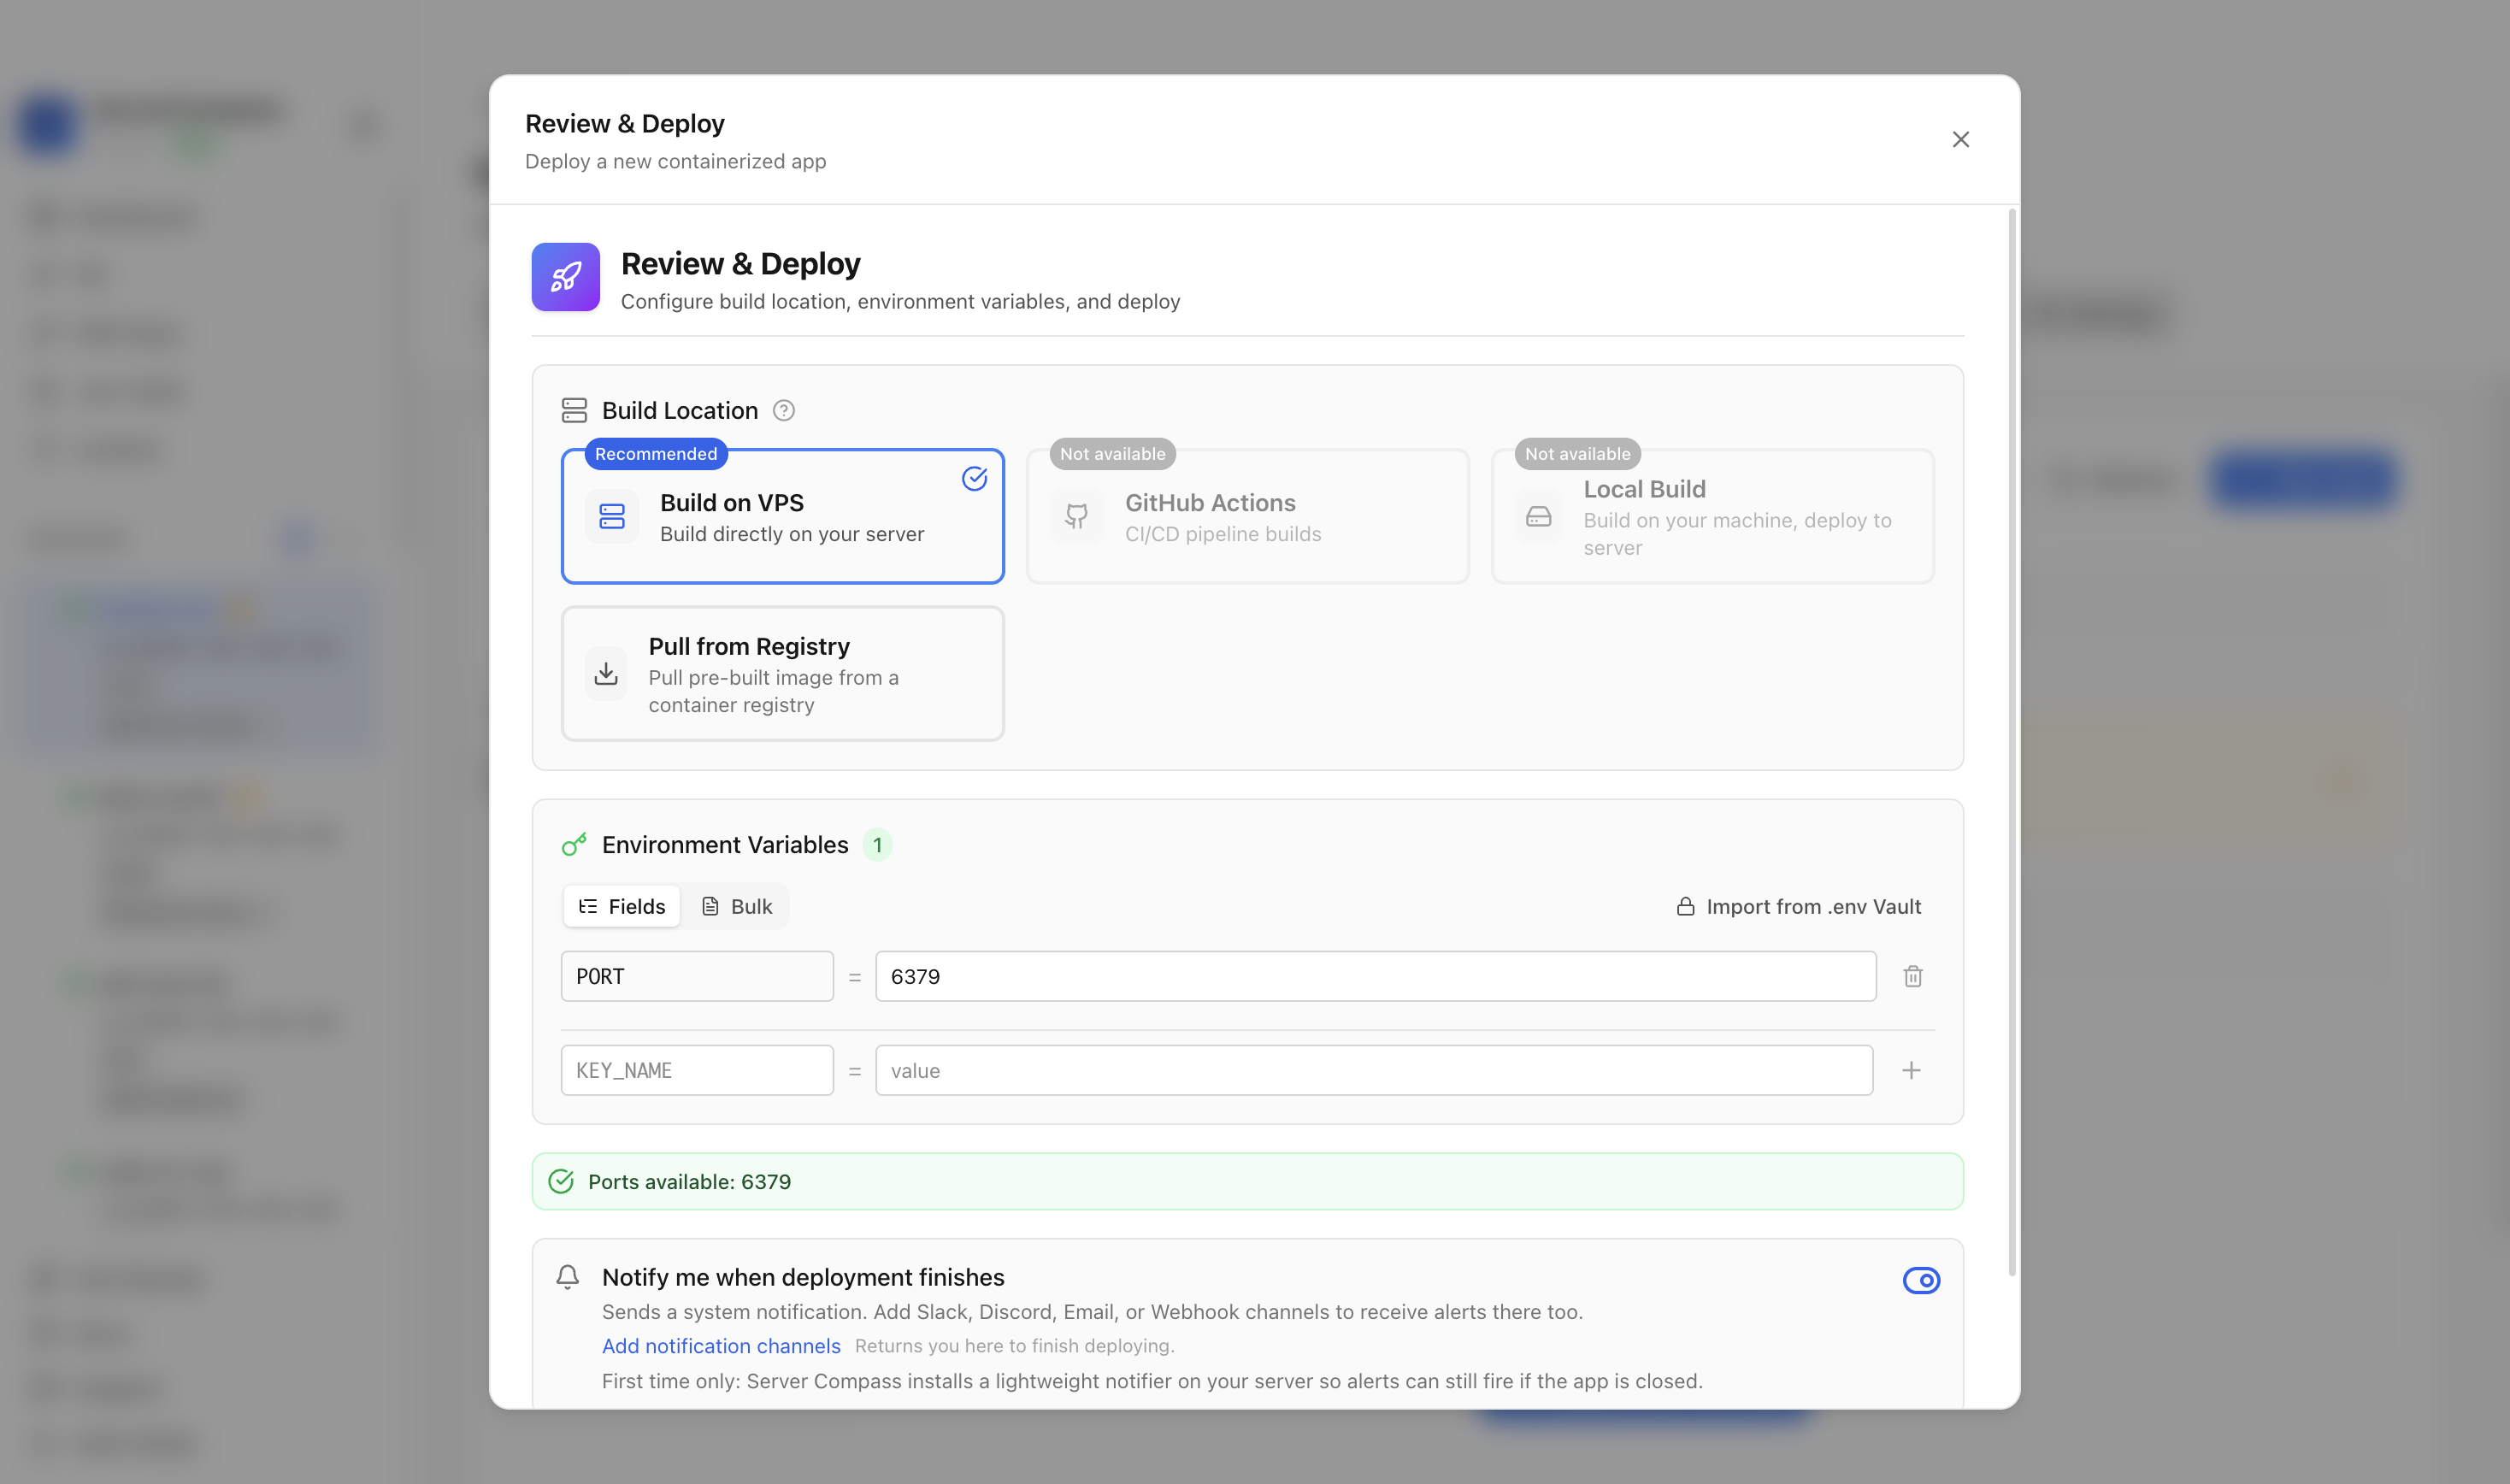2510x1484 pixels.
Task: Click Import from .env Vault
Action: tap(1799, 906)
